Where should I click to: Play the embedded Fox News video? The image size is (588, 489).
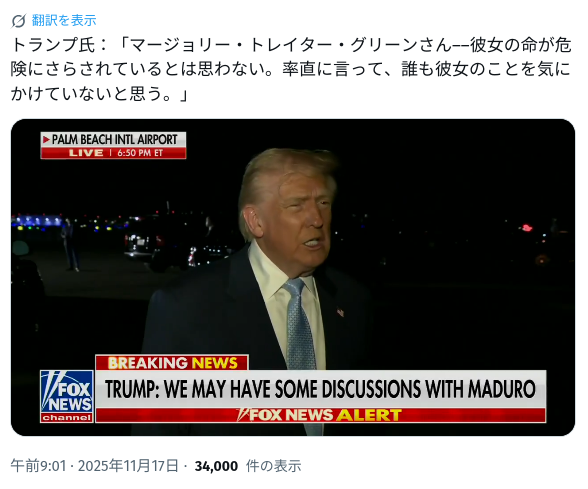tap(293, 278)
